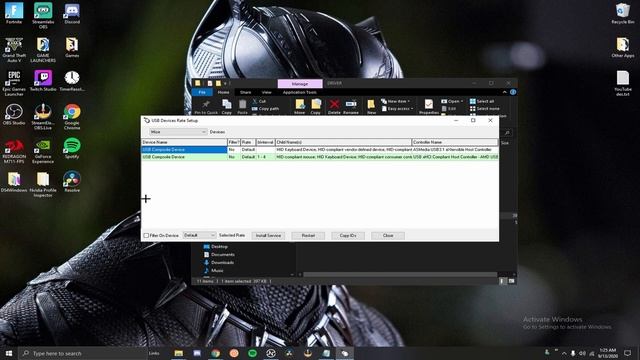This screenshot has height=360, width=640.
Task: Click Cut in the Explorer ribbon
Action: point(259,101)
